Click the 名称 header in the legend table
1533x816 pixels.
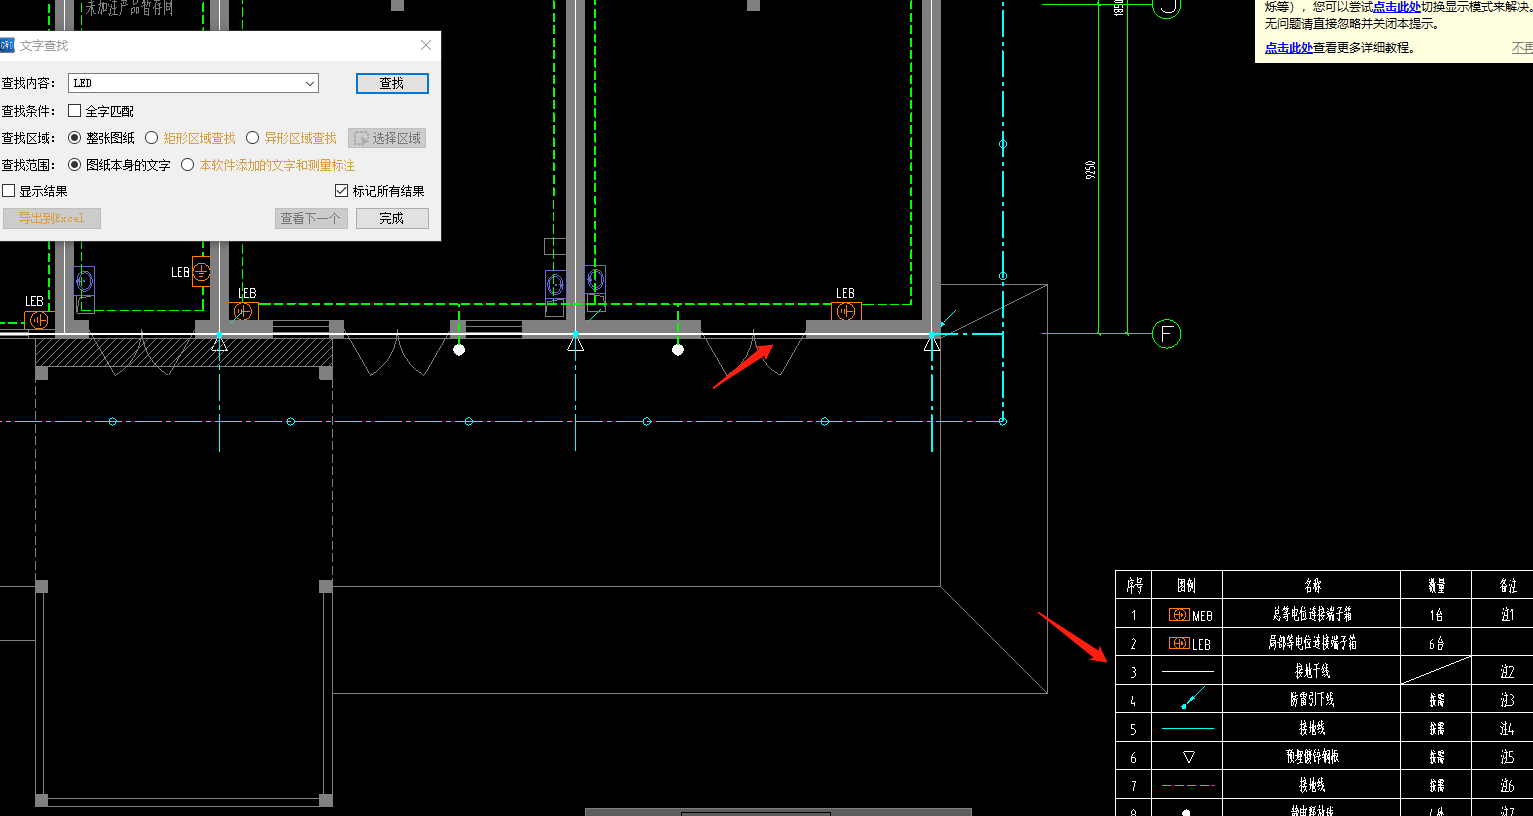pyautogui.click(x=1312, y=586)
